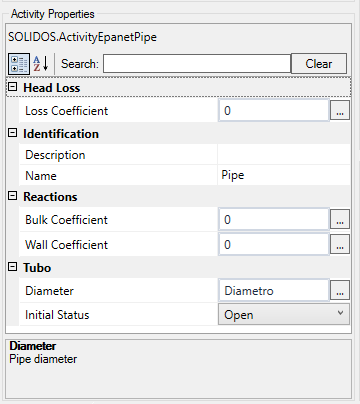Click the SOLIDOS.ActivityEpanetPipe title text
360x404 pixels.
pyautogui.click(x=82, y=37)
